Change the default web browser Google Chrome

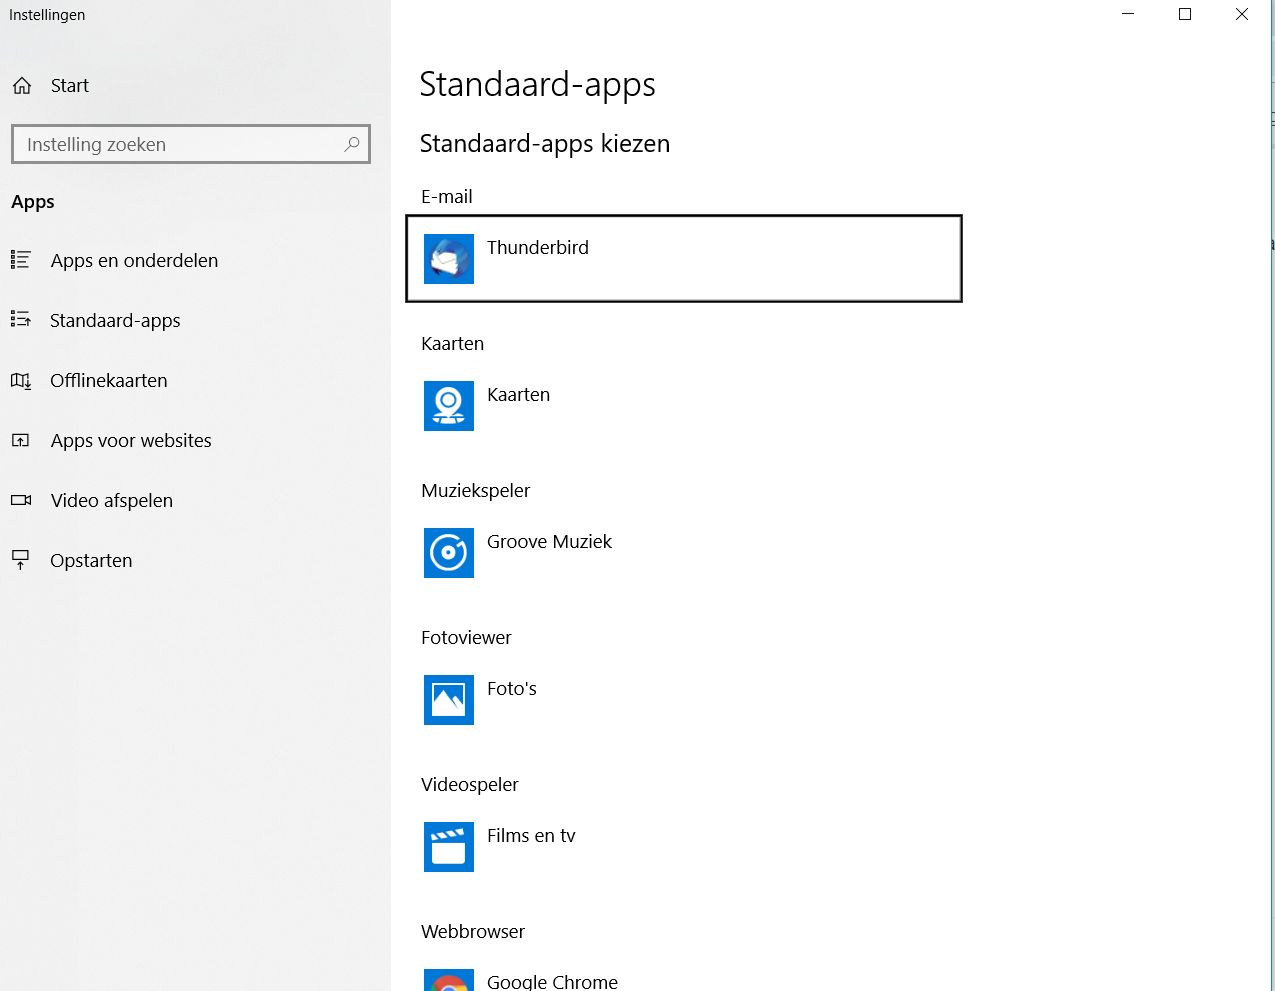[x=552, y=982]
